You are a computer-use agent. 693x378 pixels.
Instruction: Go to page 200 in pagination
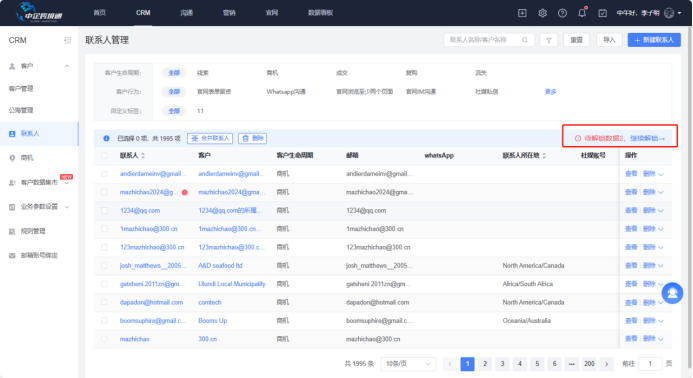(x=589, y=364)
